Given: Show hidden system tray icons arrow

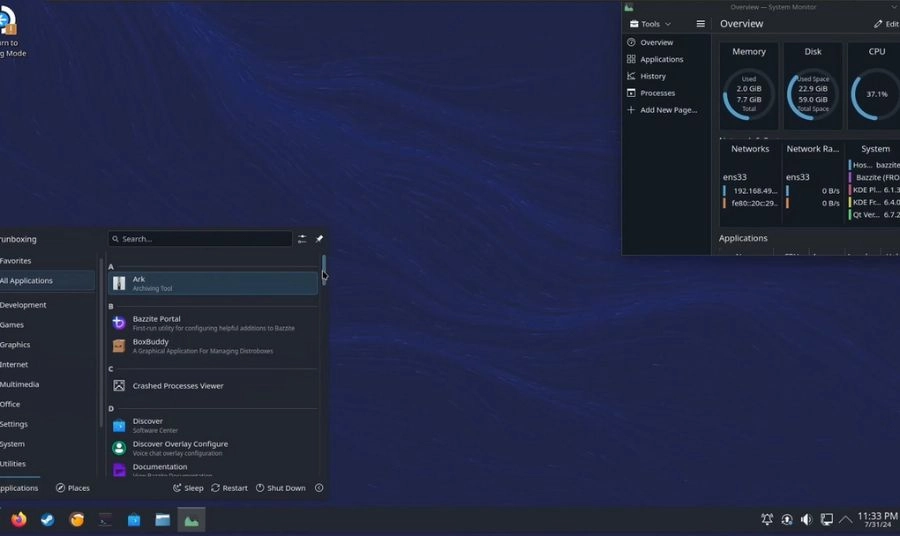Looking at the screenshot, I should coord(845,520).
